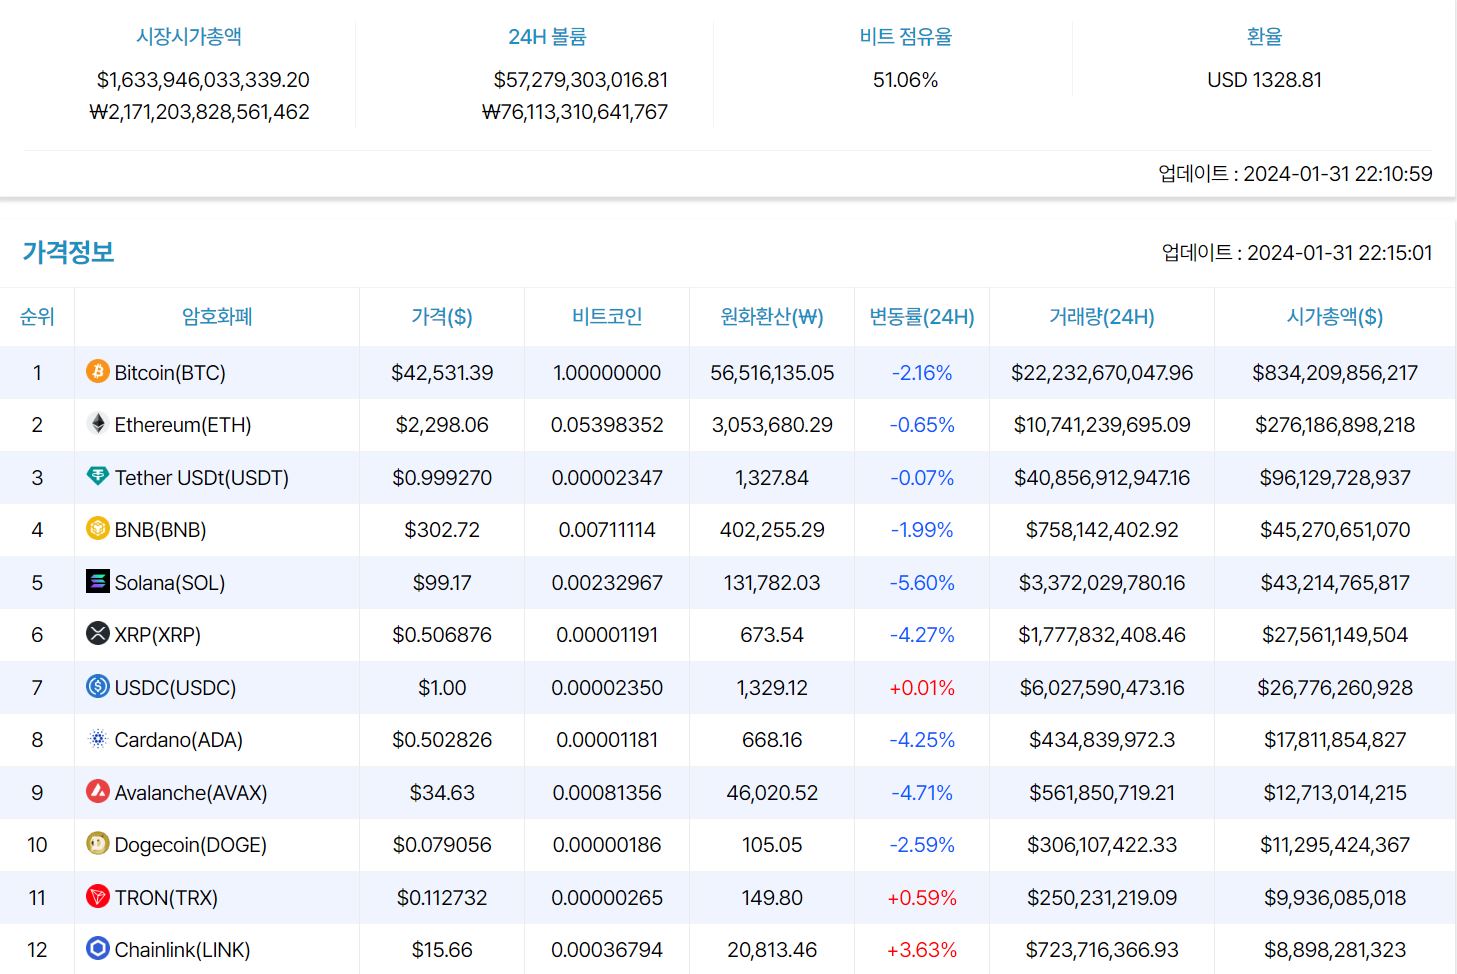Sort by the 순위 column header
Viewport: 1457px width, 974px height.
tap(37, 317)
